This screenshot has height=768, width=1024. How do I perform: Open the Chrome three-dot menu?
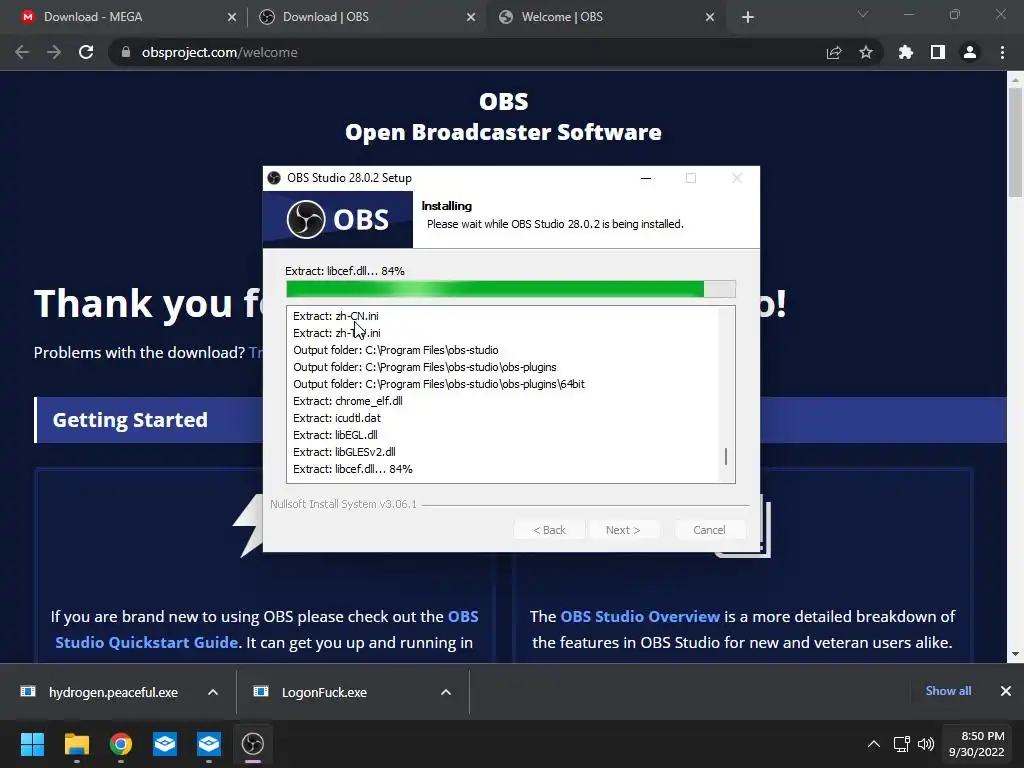coord(1002,52)
